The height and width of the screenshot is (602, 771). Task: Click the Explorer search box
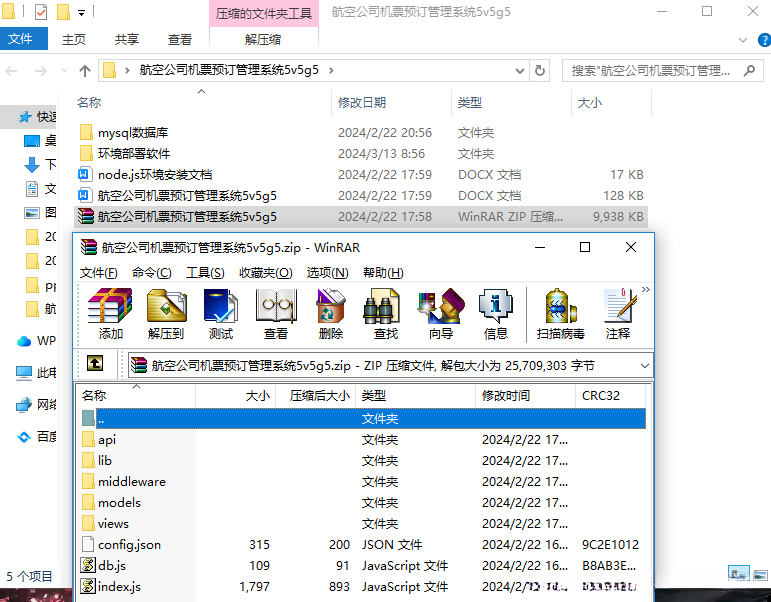pos(663,71)
